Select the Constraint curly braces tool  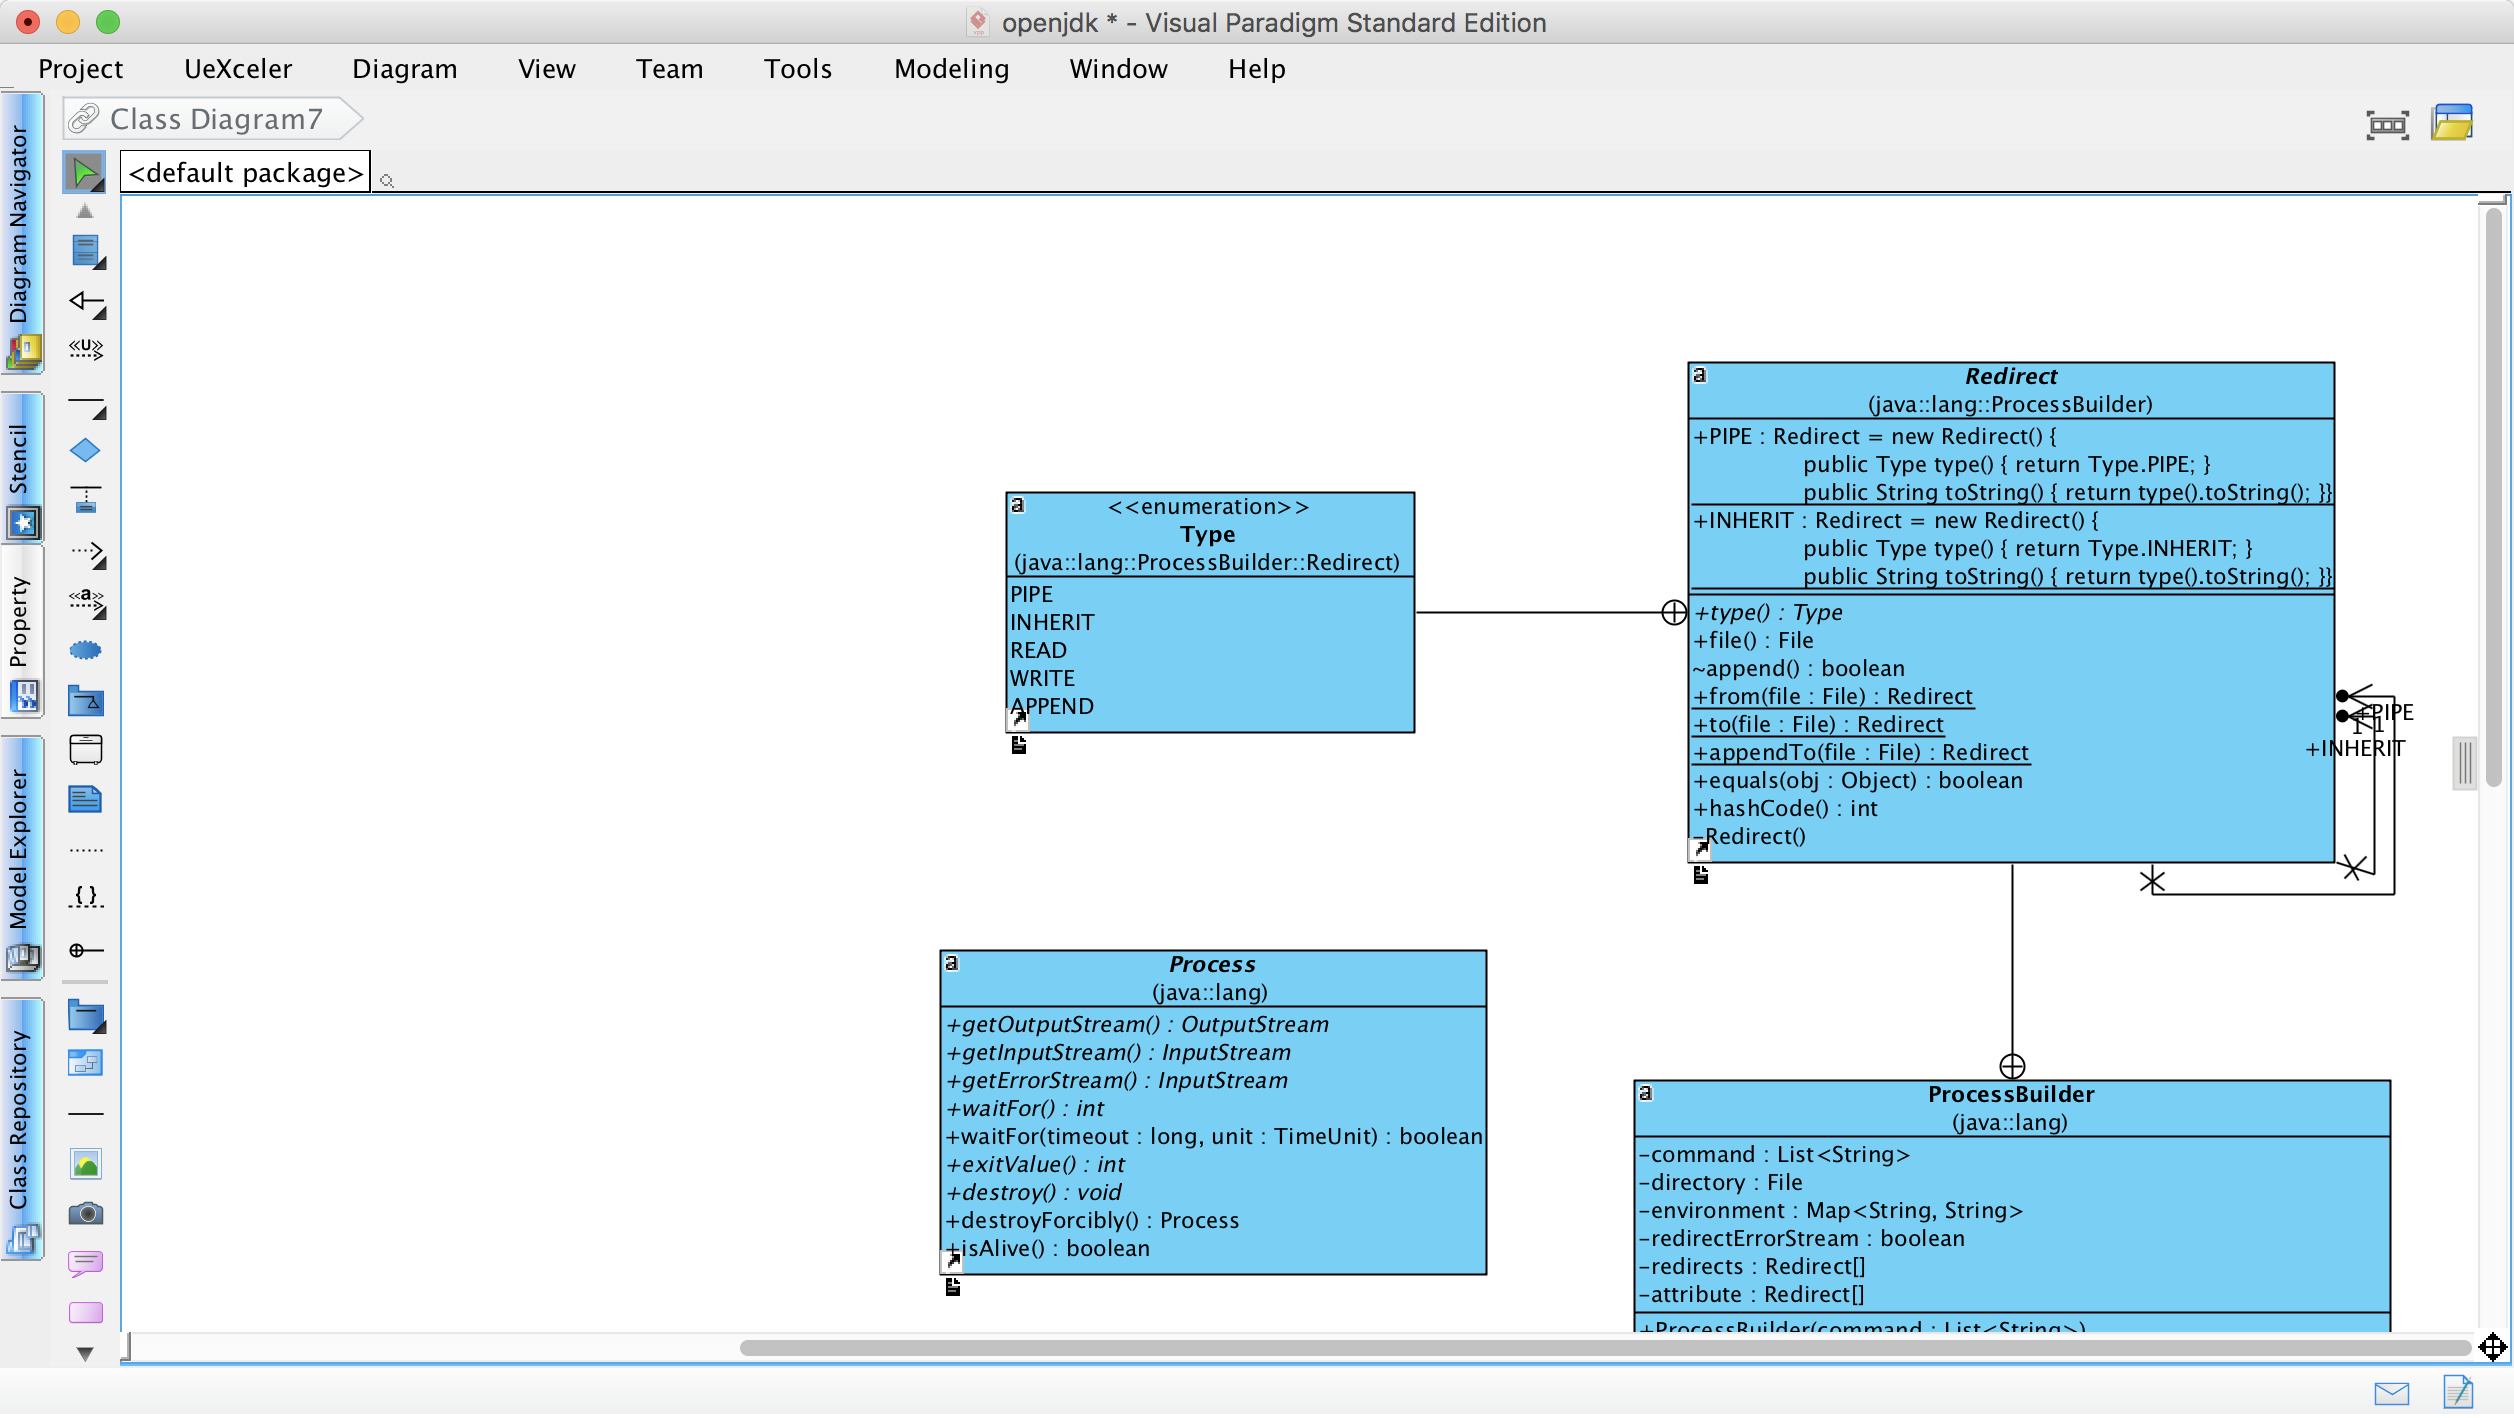pos(86,897)
